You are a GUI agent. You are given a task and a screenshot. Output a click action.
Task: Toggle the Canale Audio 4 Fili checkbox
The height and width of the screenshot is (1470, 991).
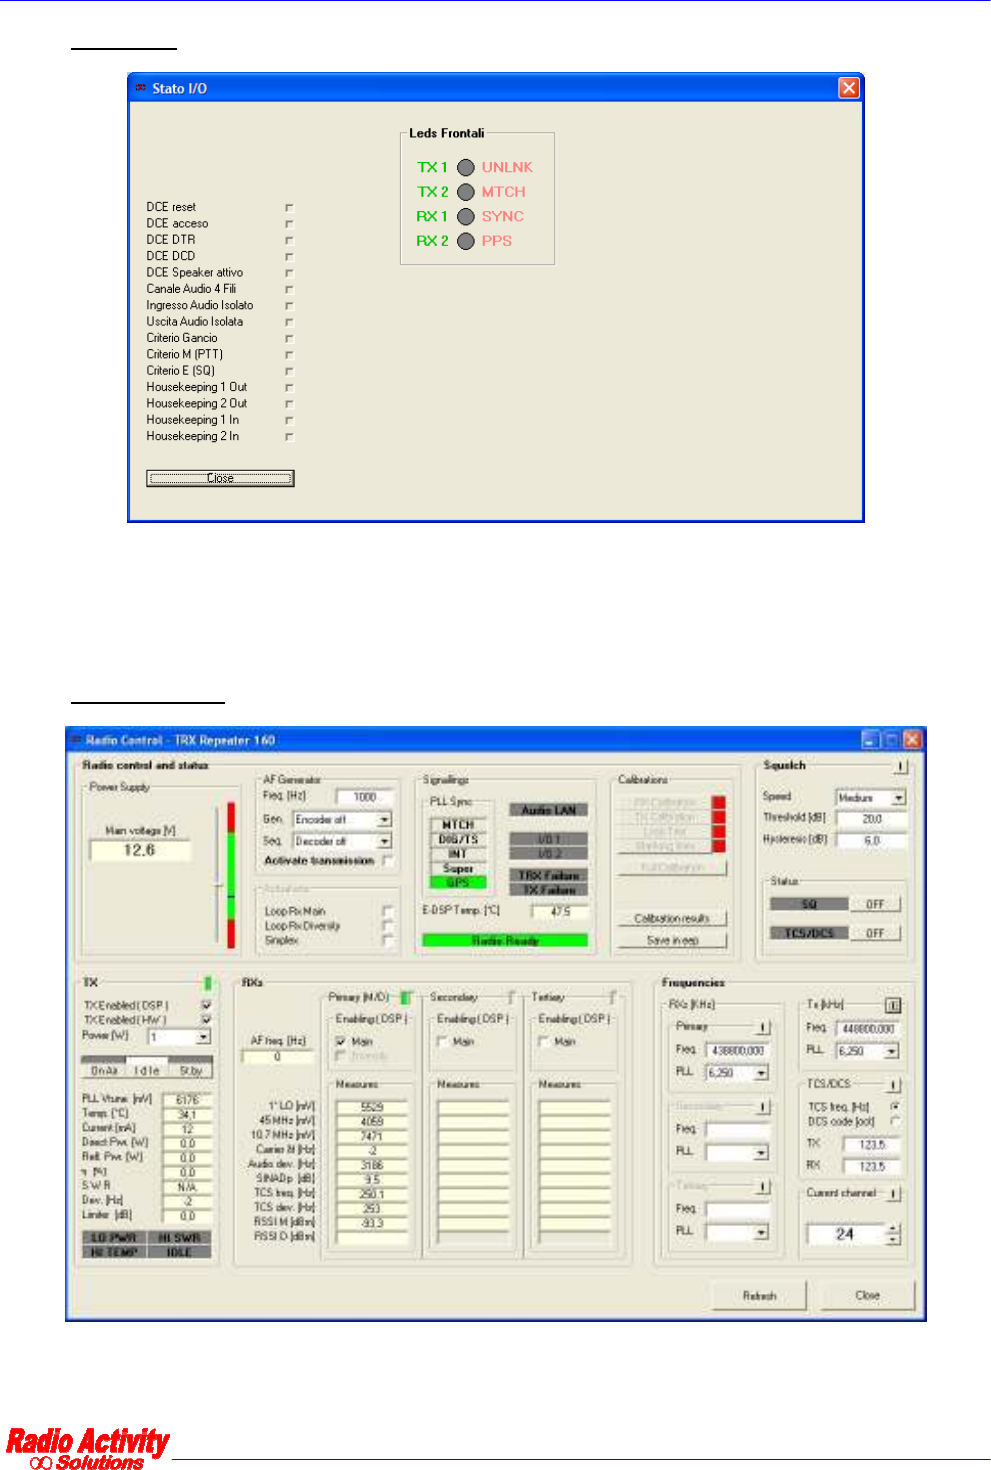pos(289,289)
